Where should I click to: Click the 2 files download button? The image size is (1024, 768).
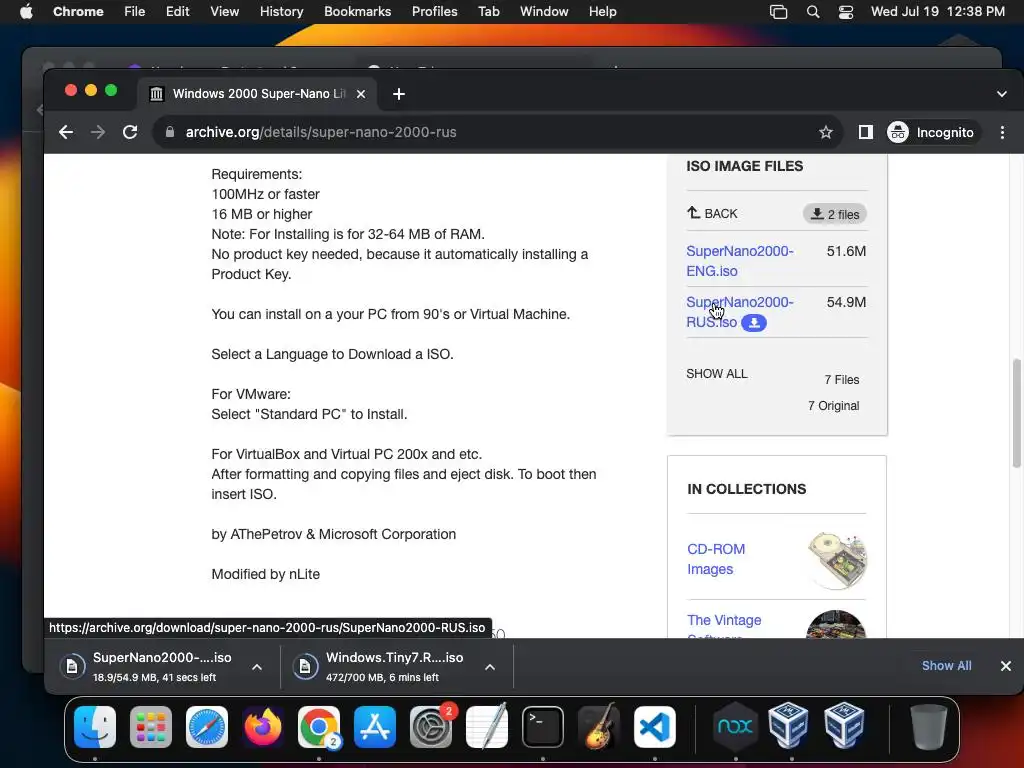pyautogui.click(x=835, y=214)
